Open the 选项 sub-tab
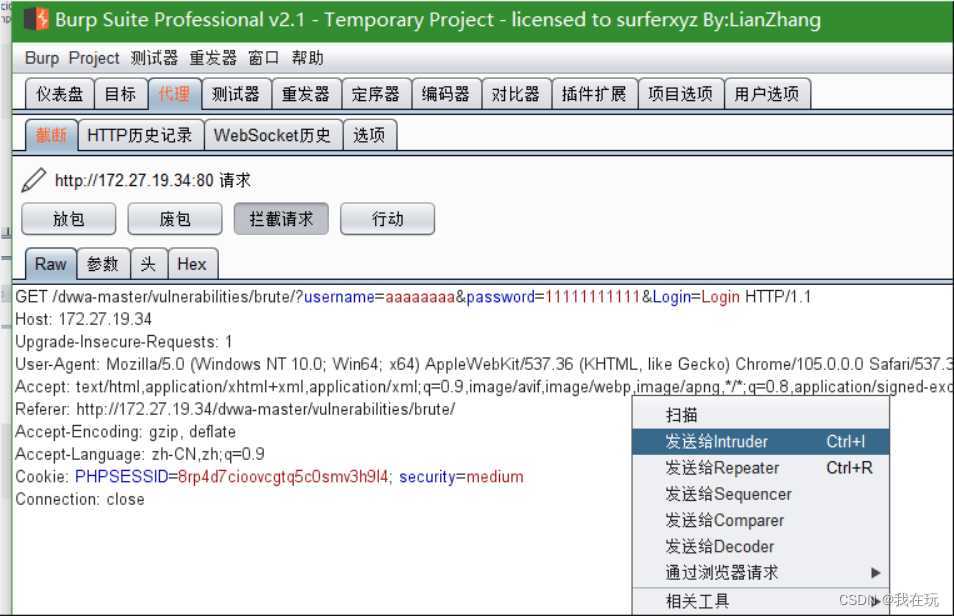 point(369,135)
